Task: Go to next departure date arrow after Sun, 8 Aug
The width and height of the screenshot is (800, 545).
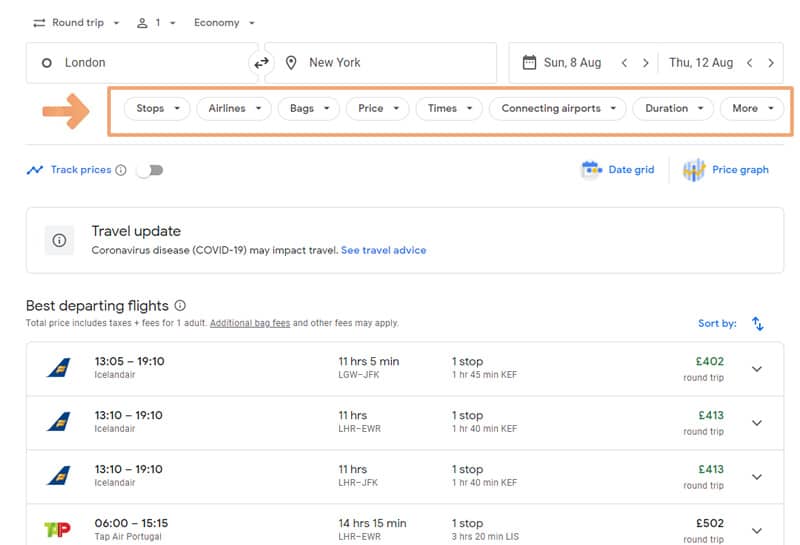Action: click(x=645, y=63)
